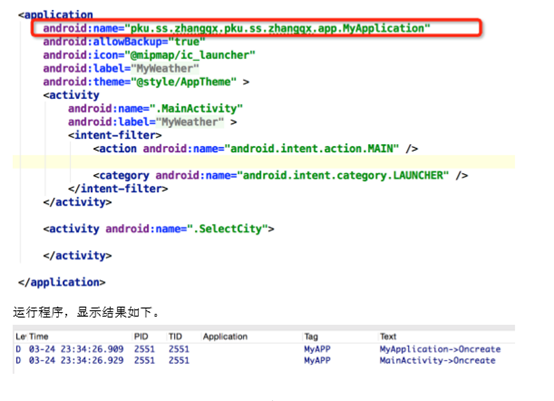Click the android:icon="@mipmap/ic_launcher" line
This screenshot has height=401, width=554.
coord(149,55)
